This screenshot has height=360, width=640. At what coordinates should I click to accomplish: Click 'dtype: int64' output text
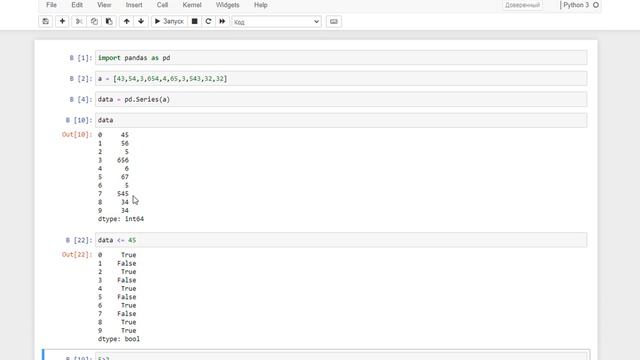[121, 219]
